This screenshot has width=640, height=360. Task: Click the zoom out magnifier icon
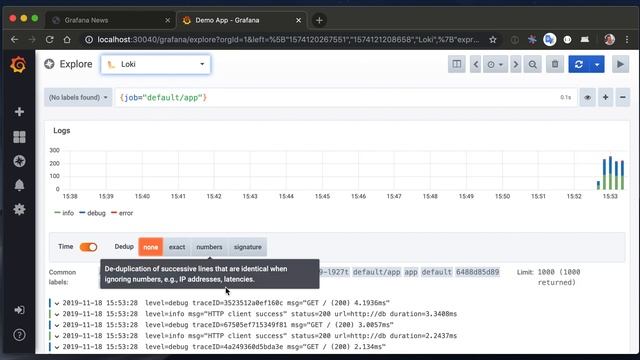click(x=533, y=64)
